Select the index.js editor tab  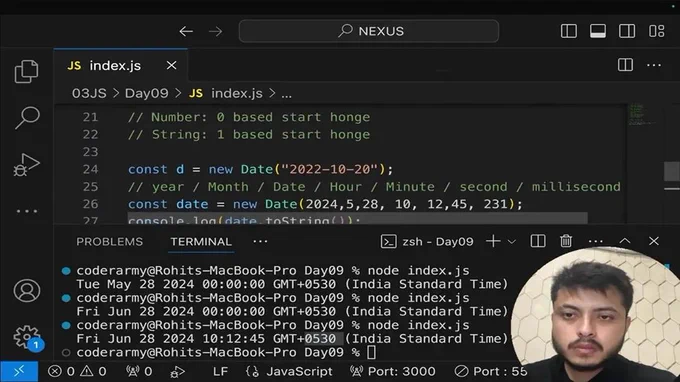coord(121,65)
